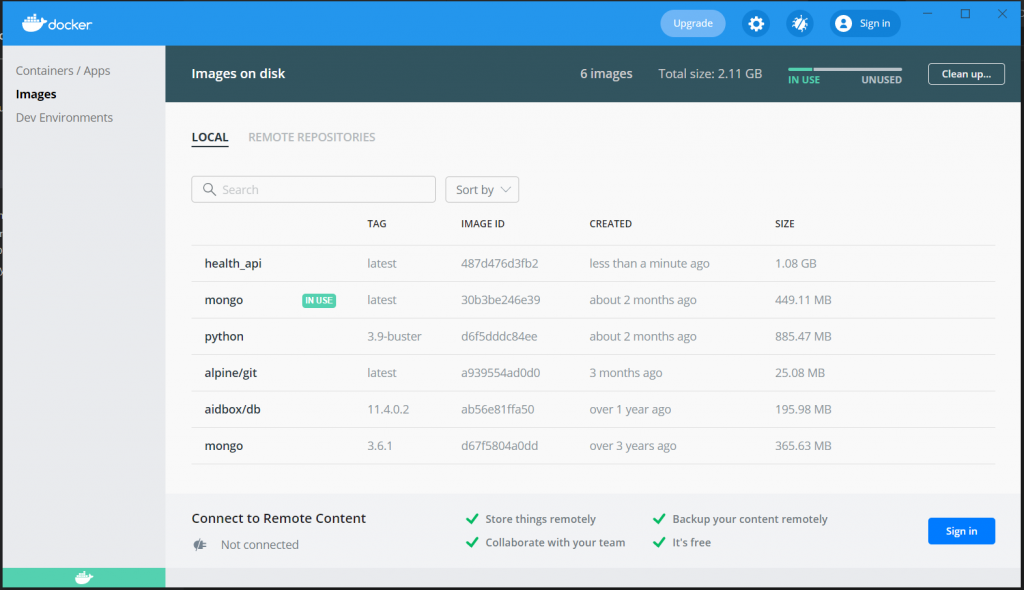
Task: Click the green check by Backup your content remotely
Action: [x=659, y=519]
